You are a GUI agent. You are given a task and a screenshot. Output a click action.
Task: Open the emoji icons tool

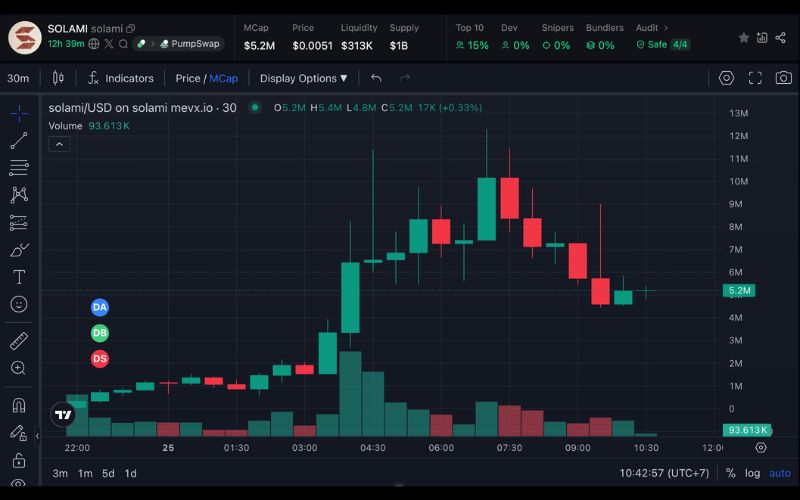19,305
